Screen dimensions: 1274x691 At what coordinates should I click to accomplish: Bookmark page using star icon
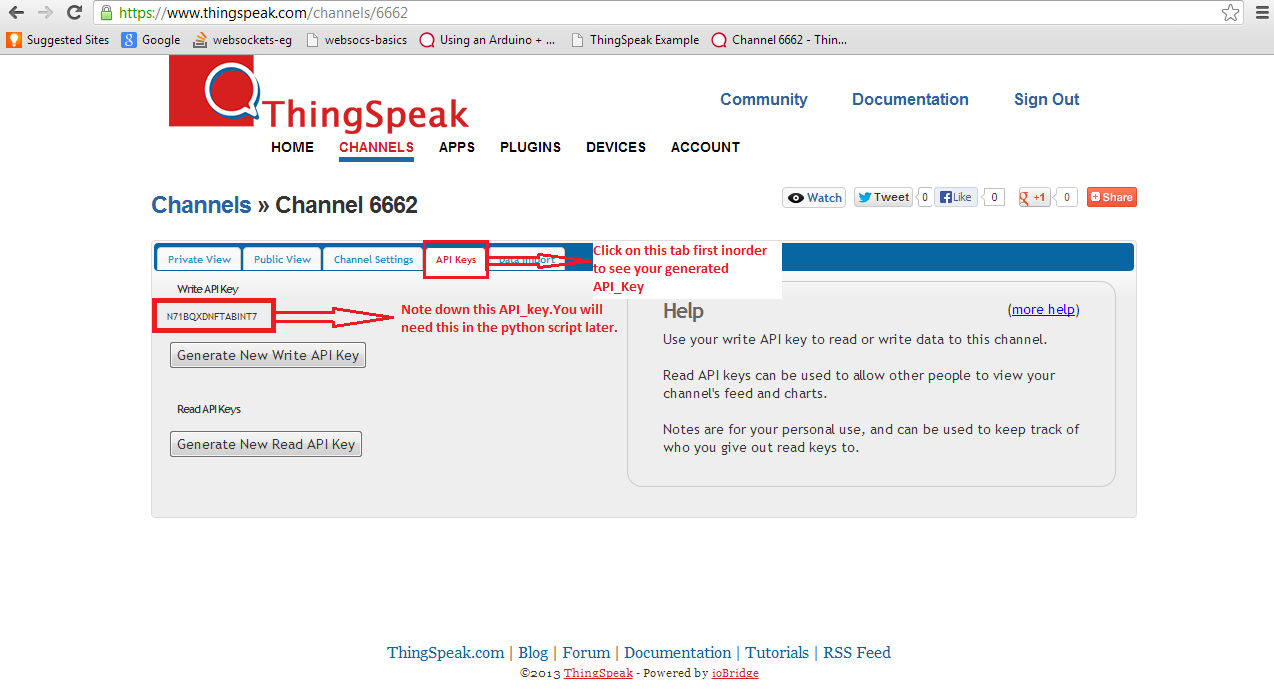tap(1230, 13)
